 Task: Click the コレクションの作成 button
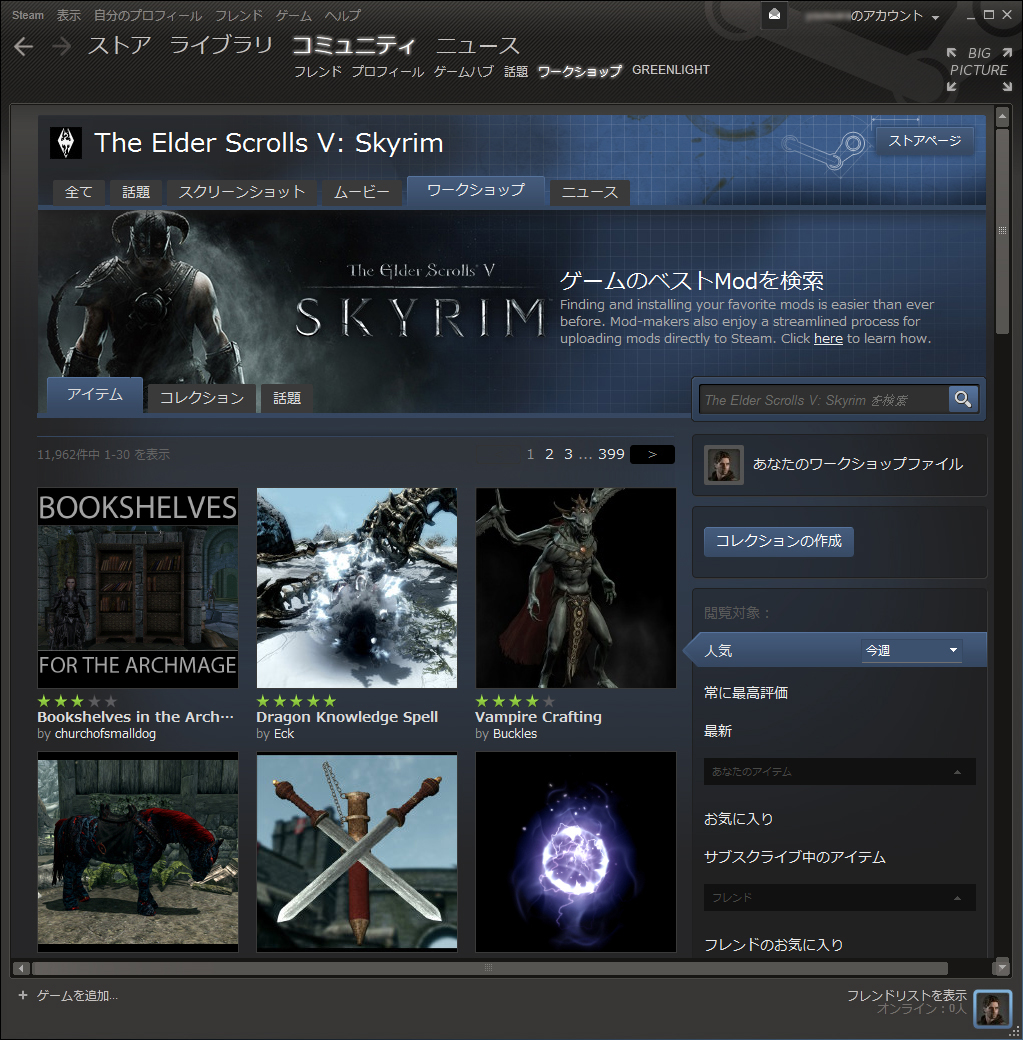coord(778,541)
